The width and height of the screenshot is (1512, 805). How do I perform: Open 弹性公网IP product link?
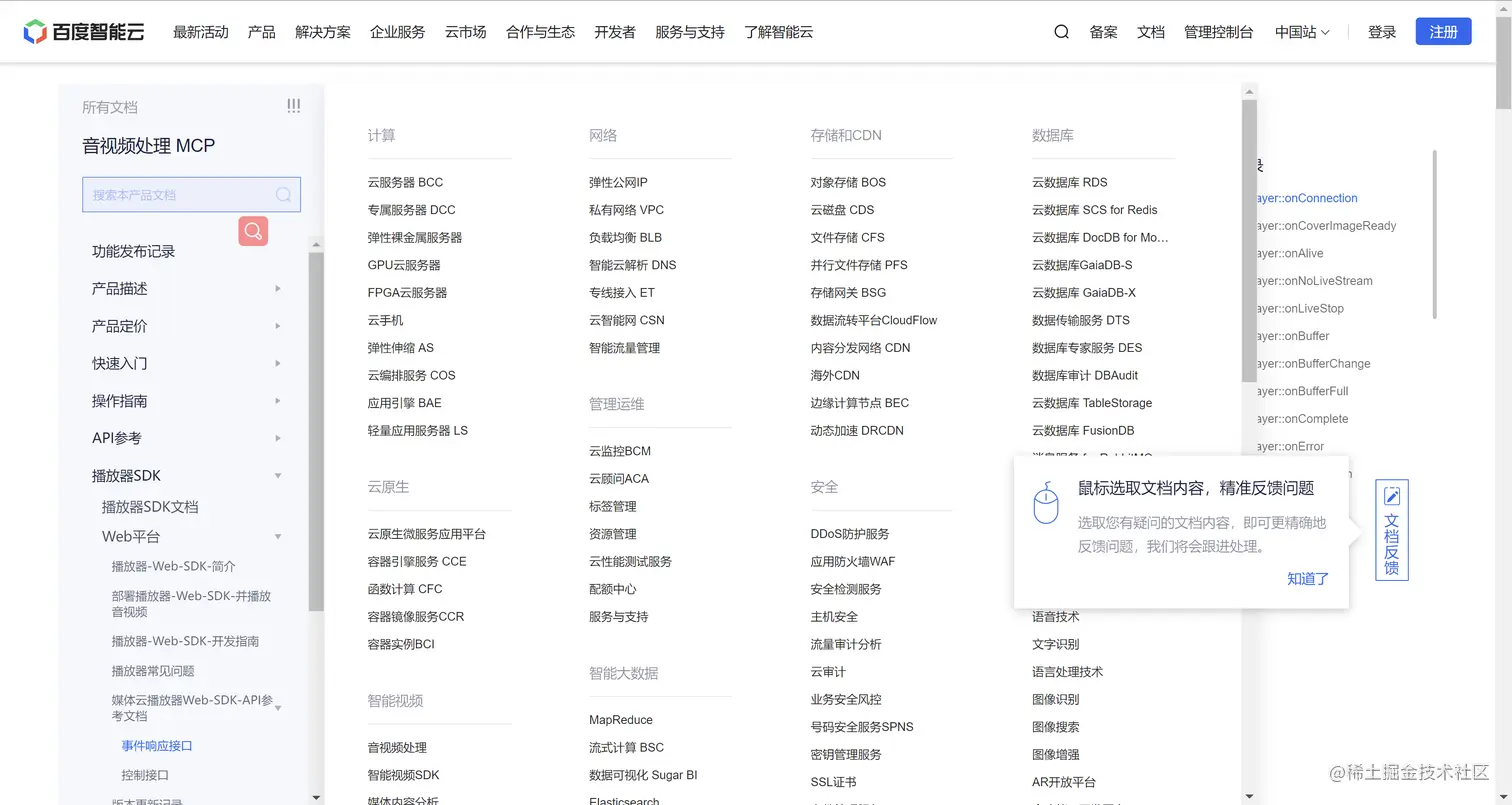click(x=618, y=182)
